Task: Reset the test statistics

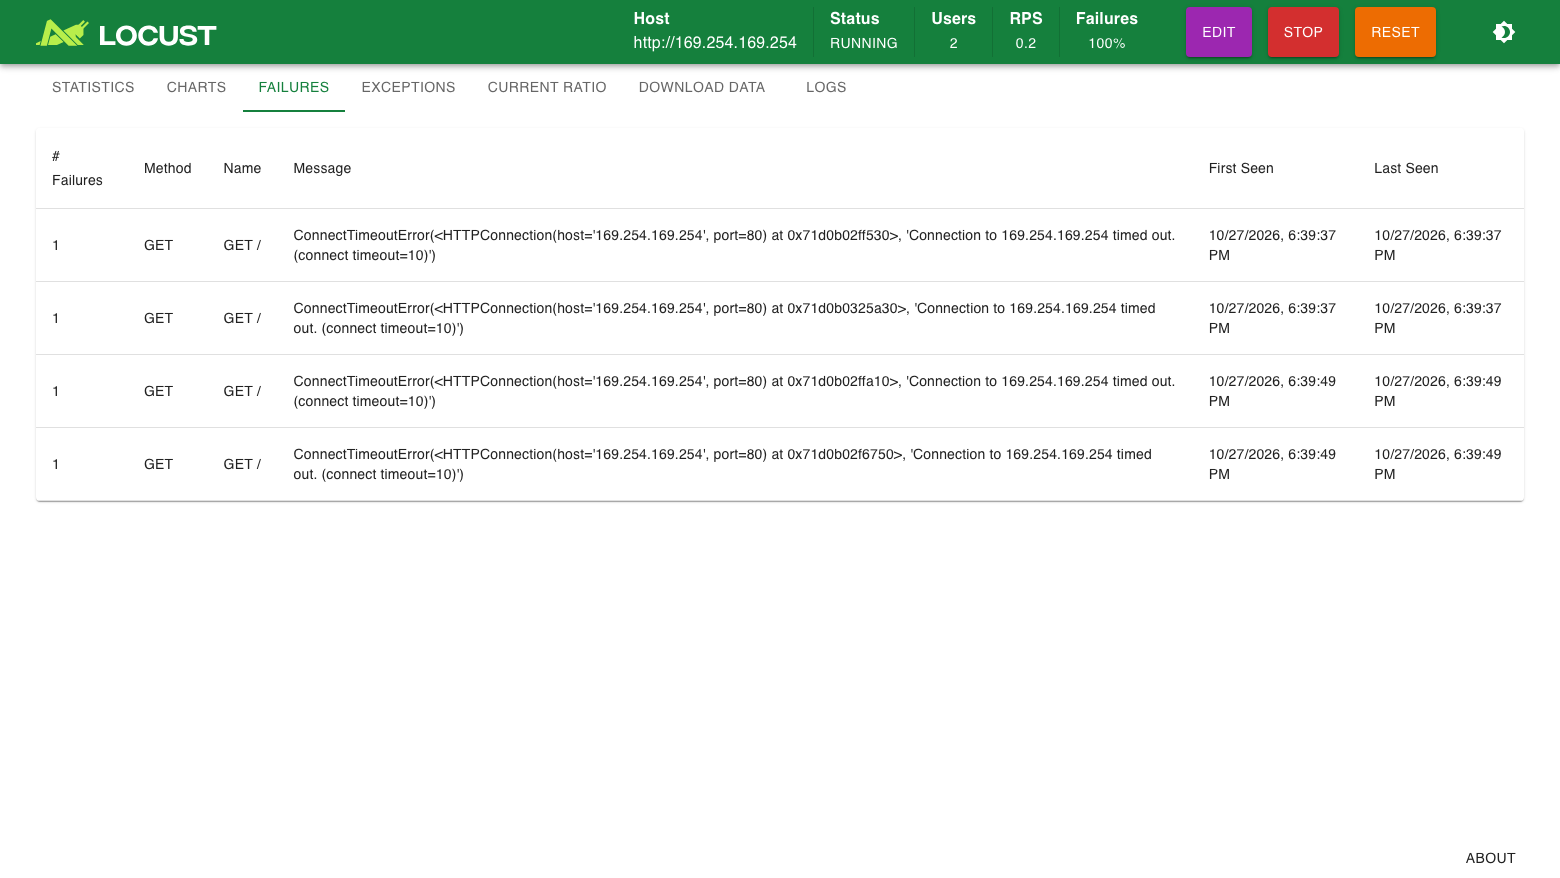Action: coord(1395,32)
